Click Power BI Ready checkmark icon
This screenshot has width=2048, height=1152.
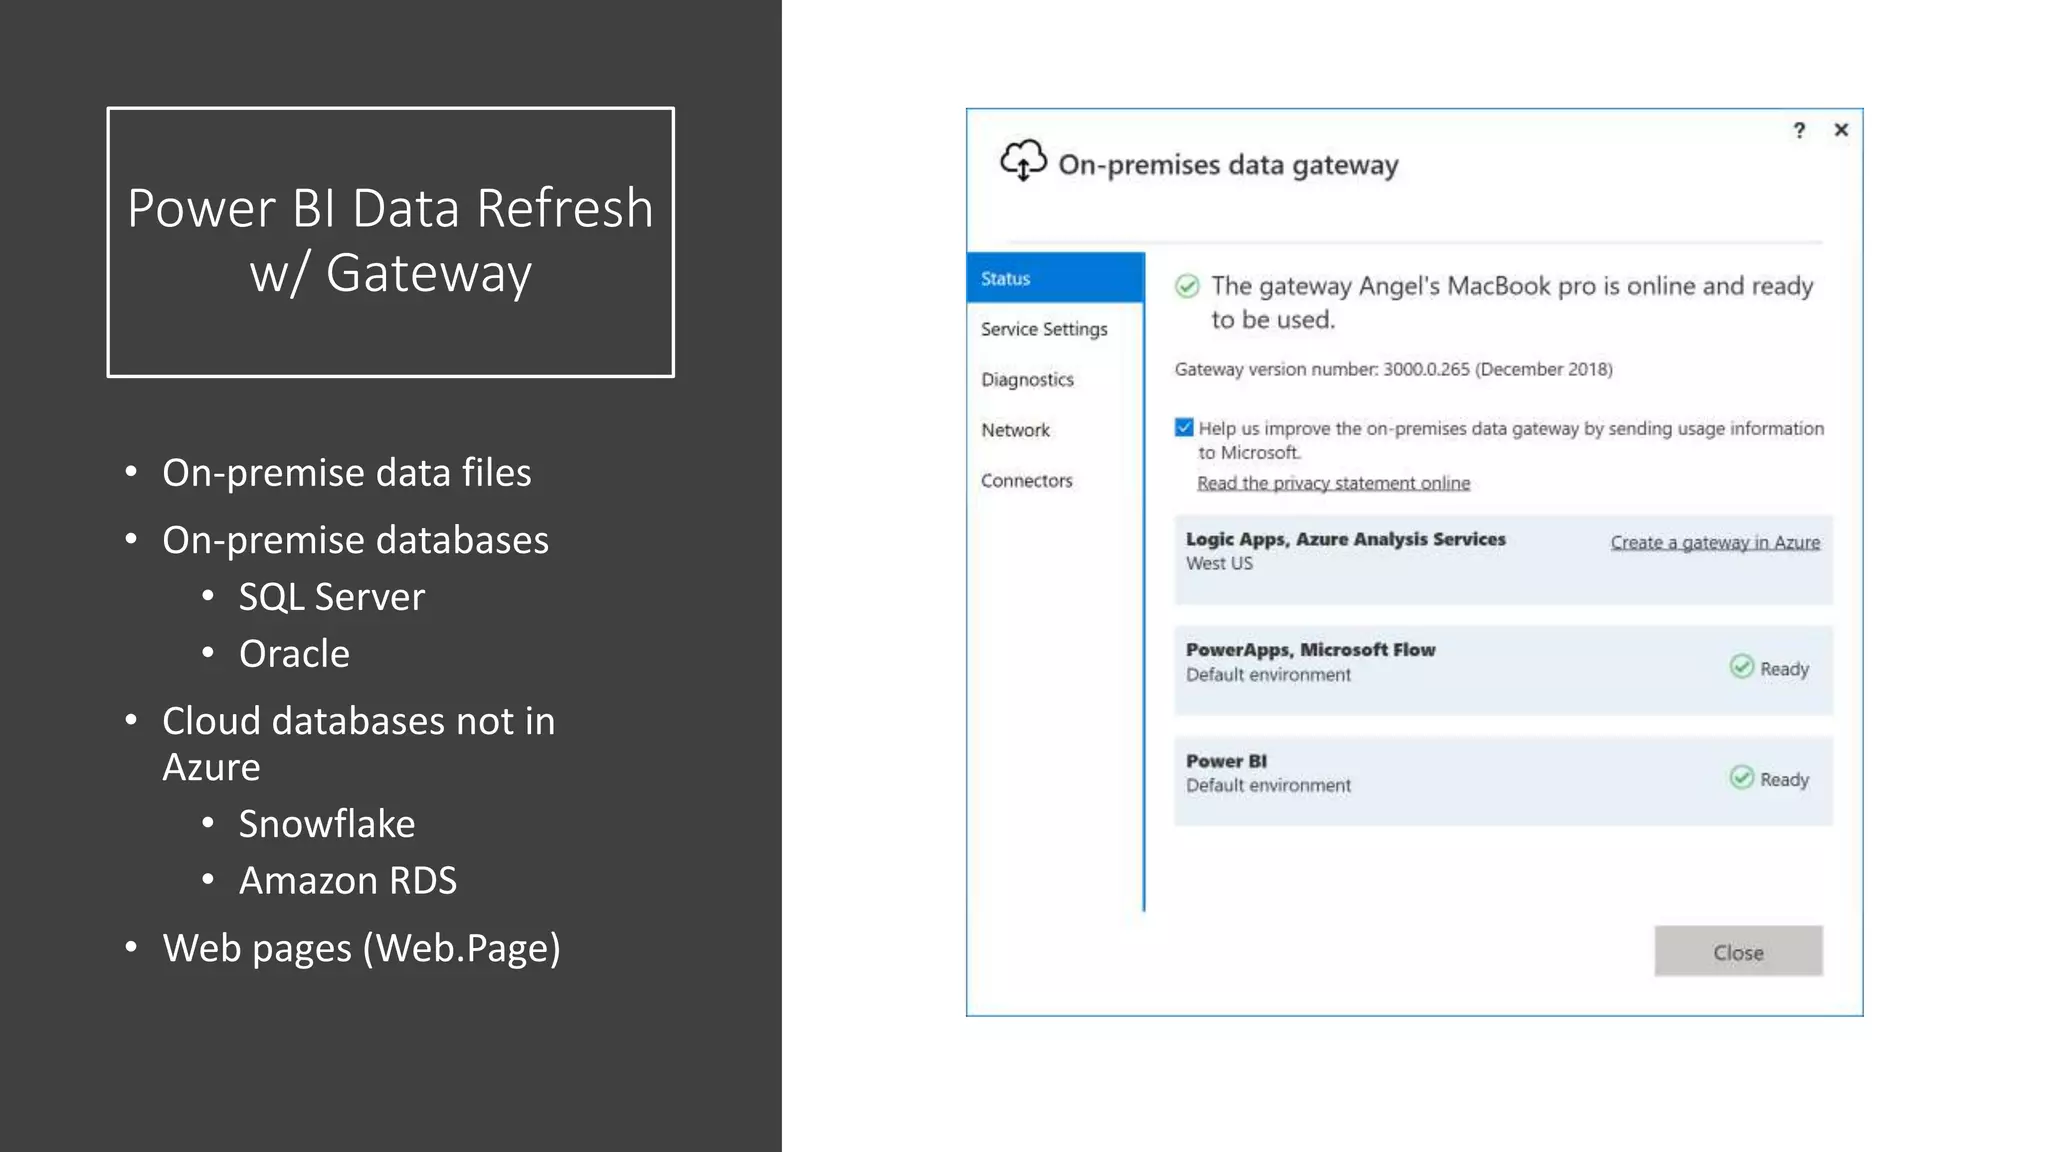[1742, 778]
